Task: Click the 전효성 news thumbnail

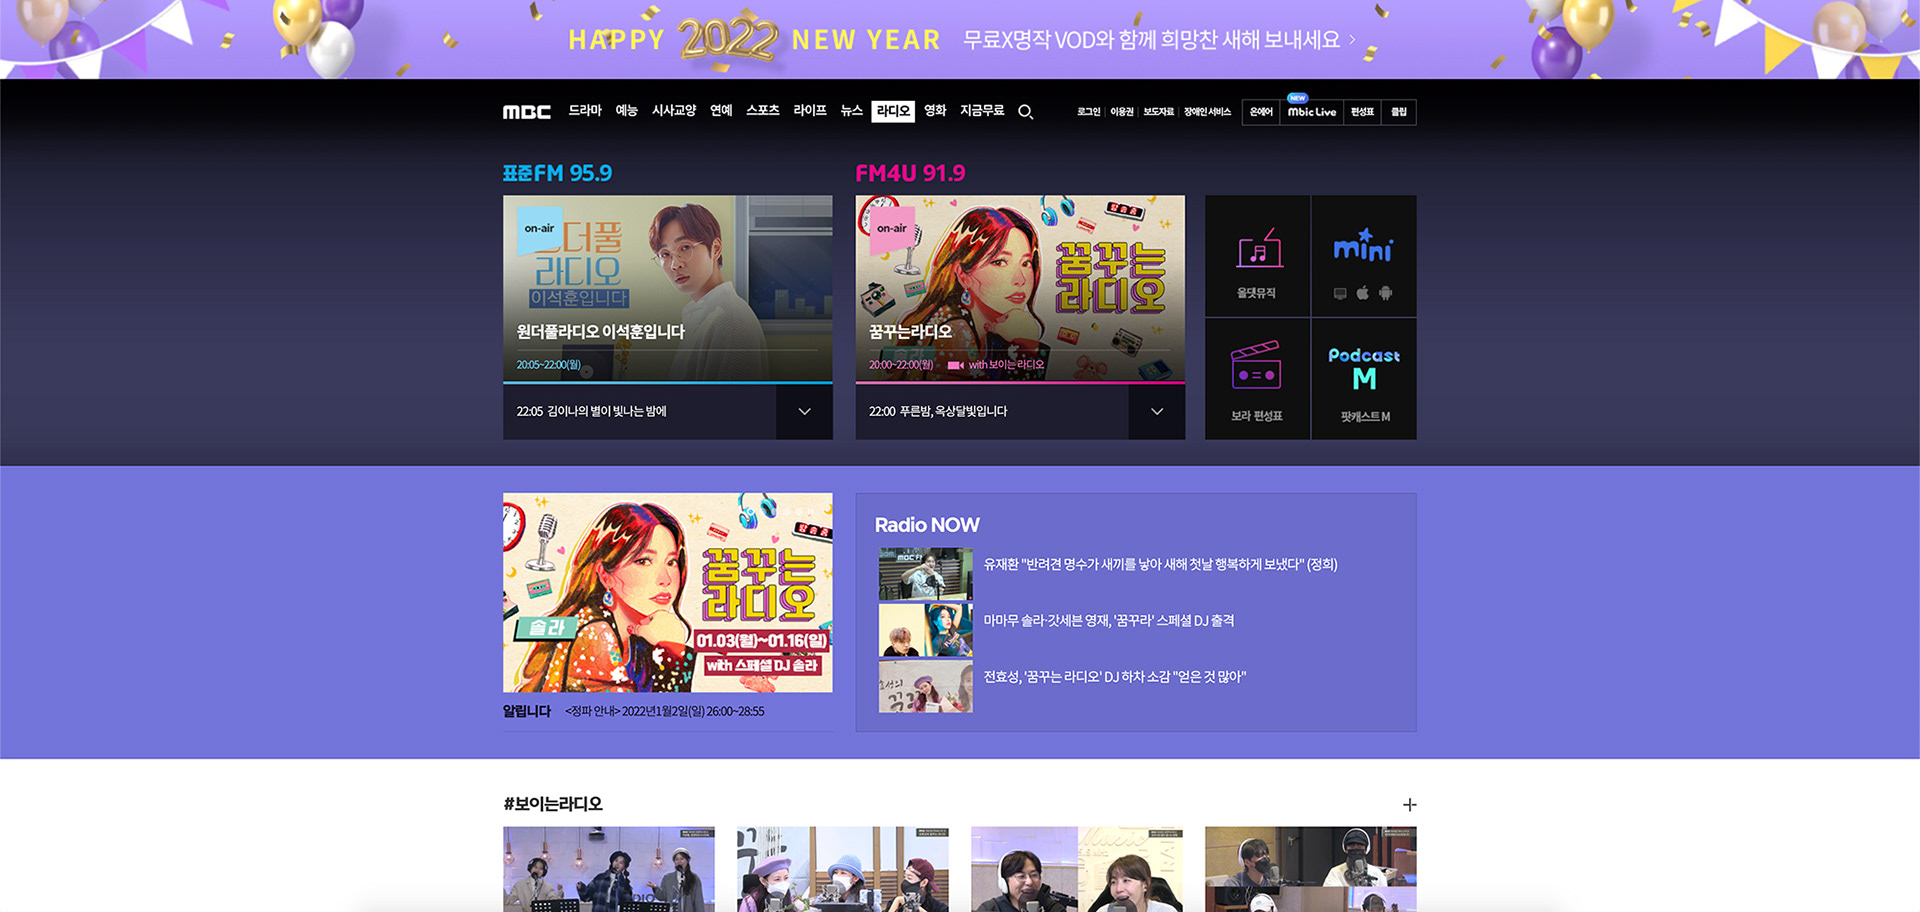Action: click(x=926, y=686)
